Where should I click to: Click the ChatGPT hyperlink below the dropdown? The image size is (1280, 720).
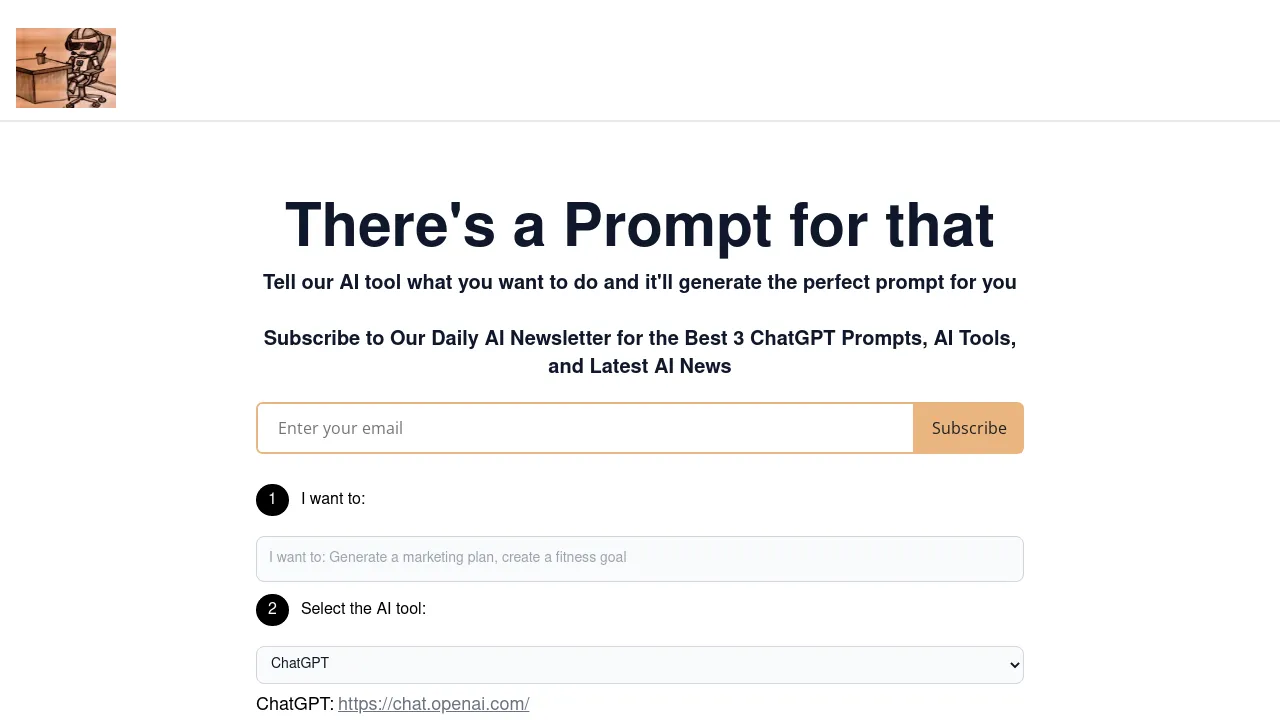tap(433, 704)
